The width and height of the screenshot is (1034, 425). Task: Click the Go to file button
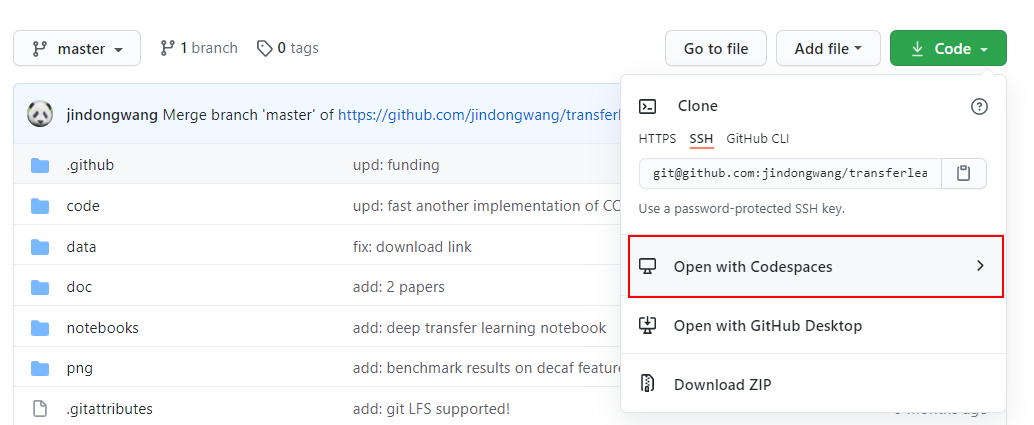click(715, 48)
